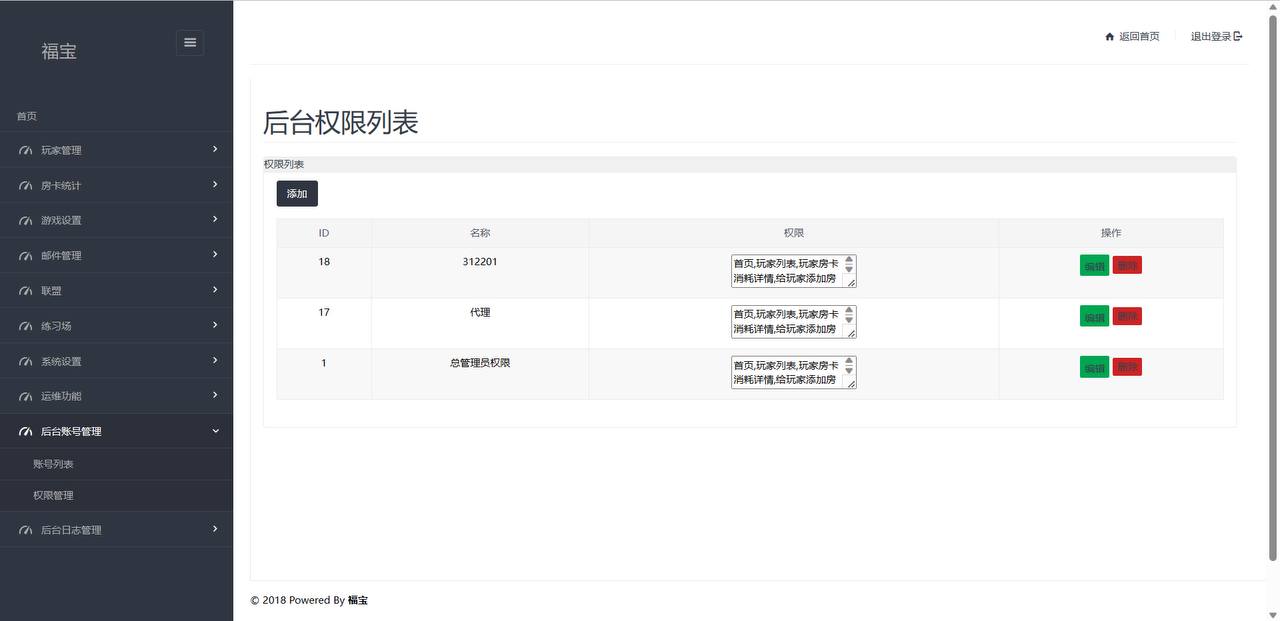Focus the permissions textarea for 总管理员权限
Viewport: 1280px width, 621px height.
tap(794, 372)
